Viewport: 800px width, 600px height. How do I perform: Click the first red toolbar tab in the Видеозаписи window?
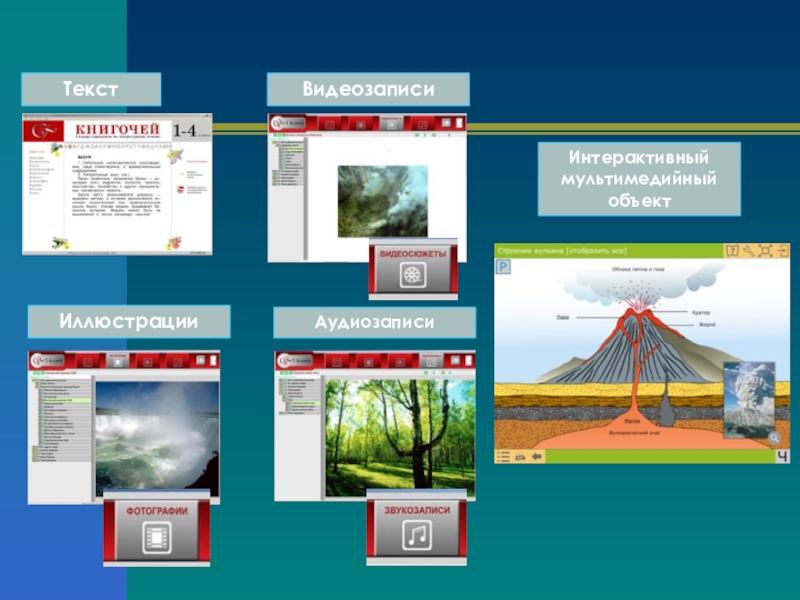coord(329,124)
